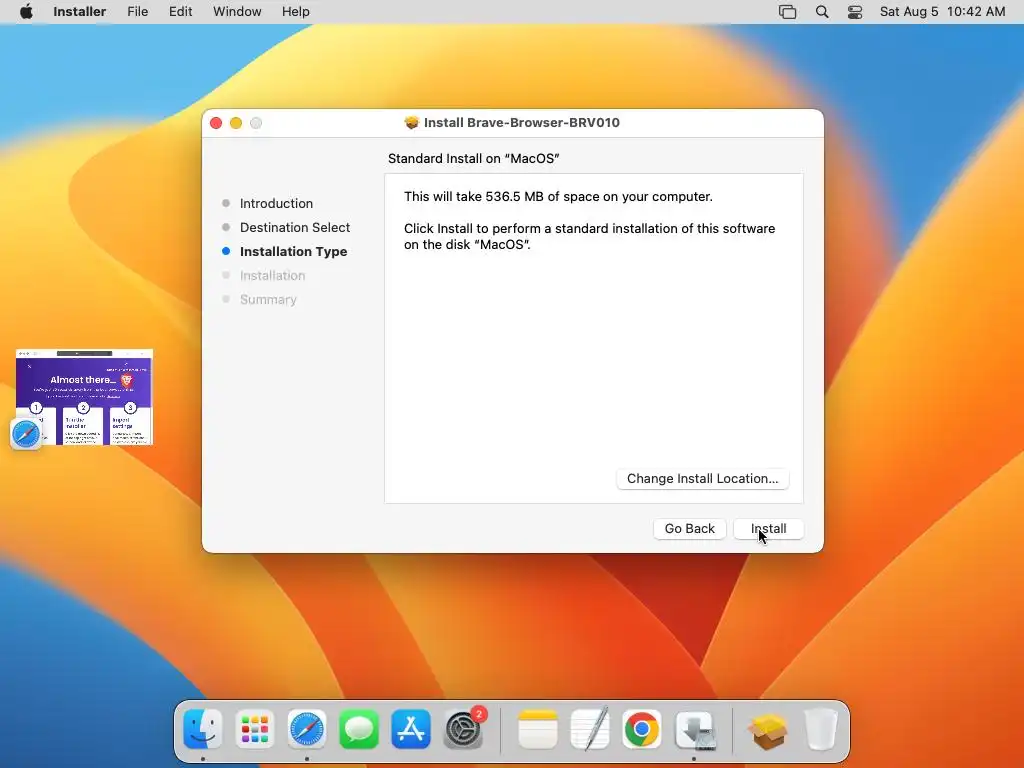
Task: Minimize the installer window with yellow button
Action: (236, 123)
